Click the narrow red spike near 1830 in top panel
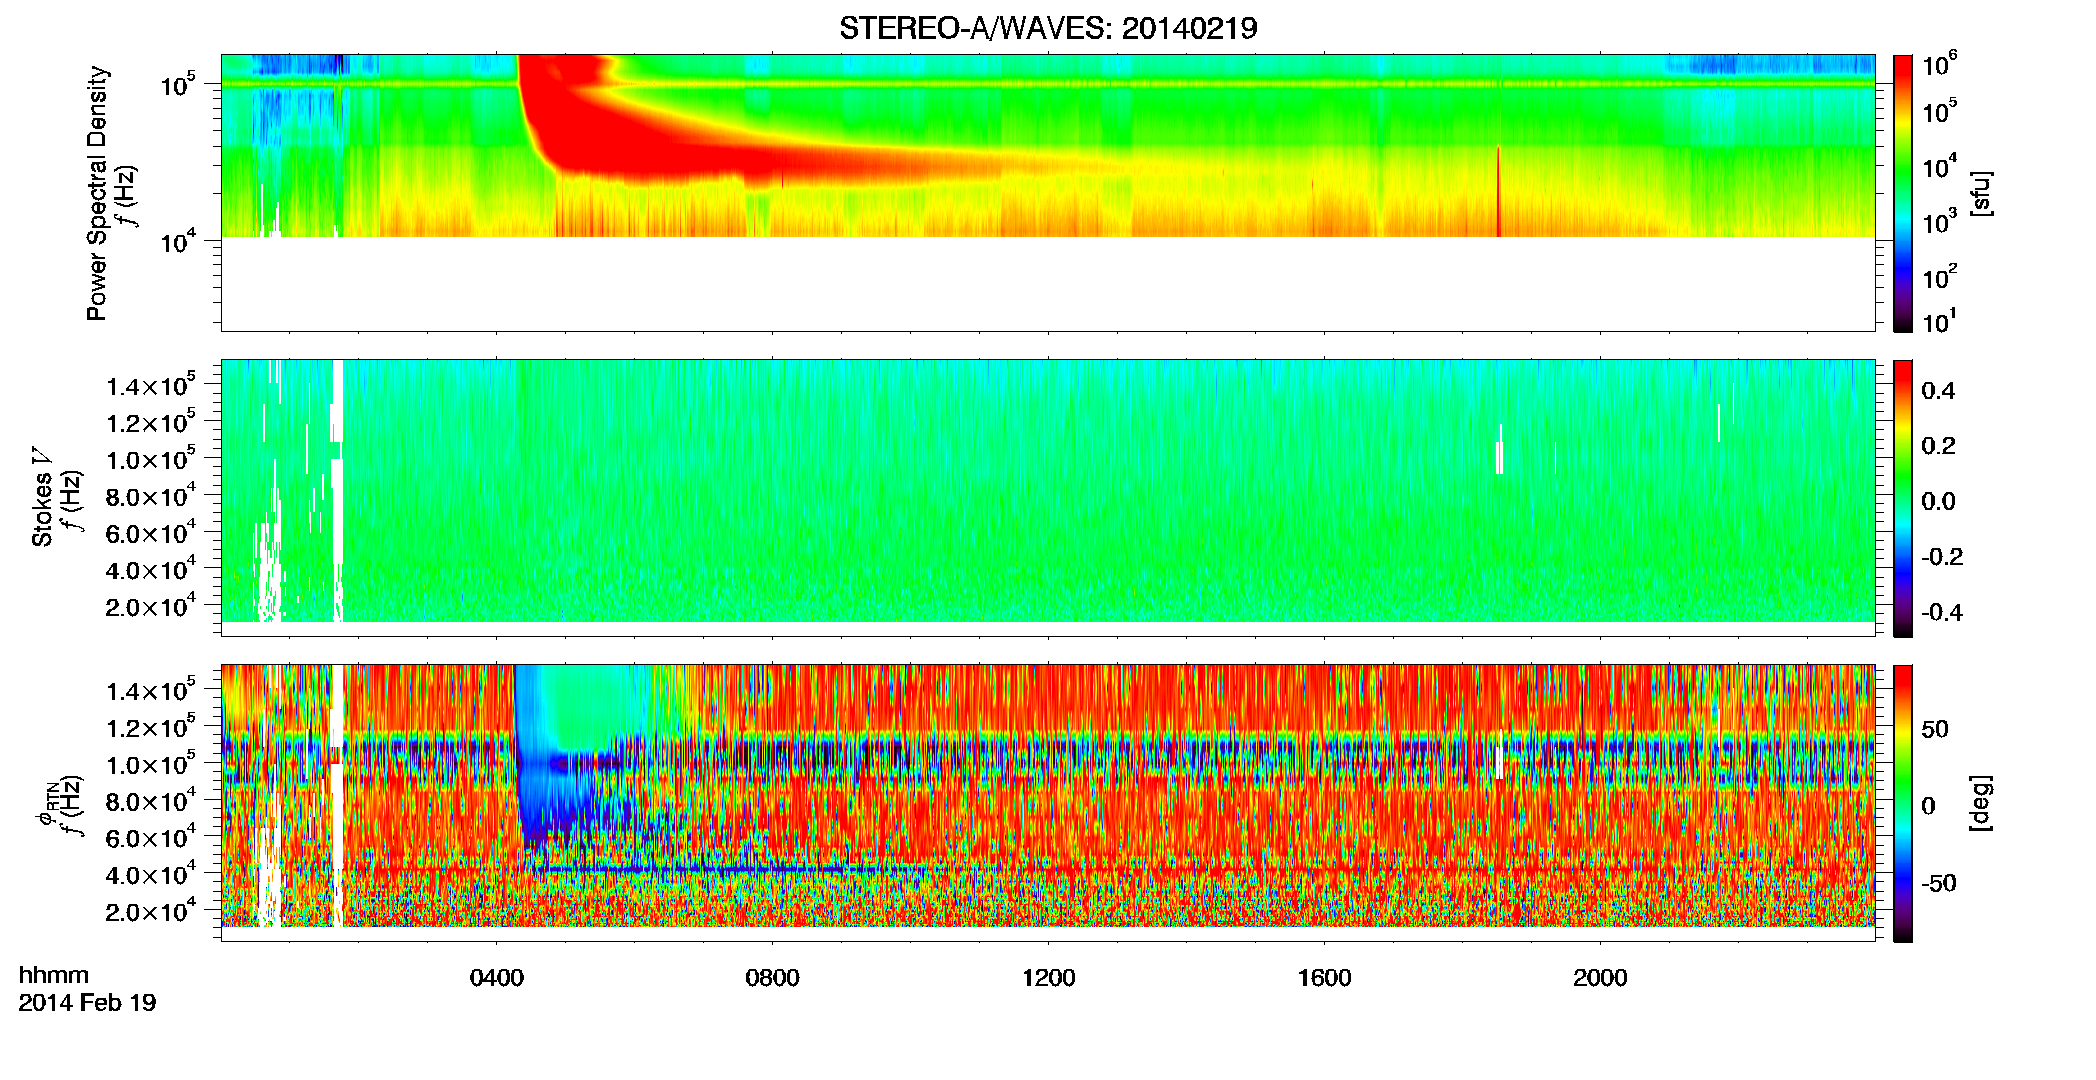The image size is (2096, 1080). click(x=1498, y=192)
